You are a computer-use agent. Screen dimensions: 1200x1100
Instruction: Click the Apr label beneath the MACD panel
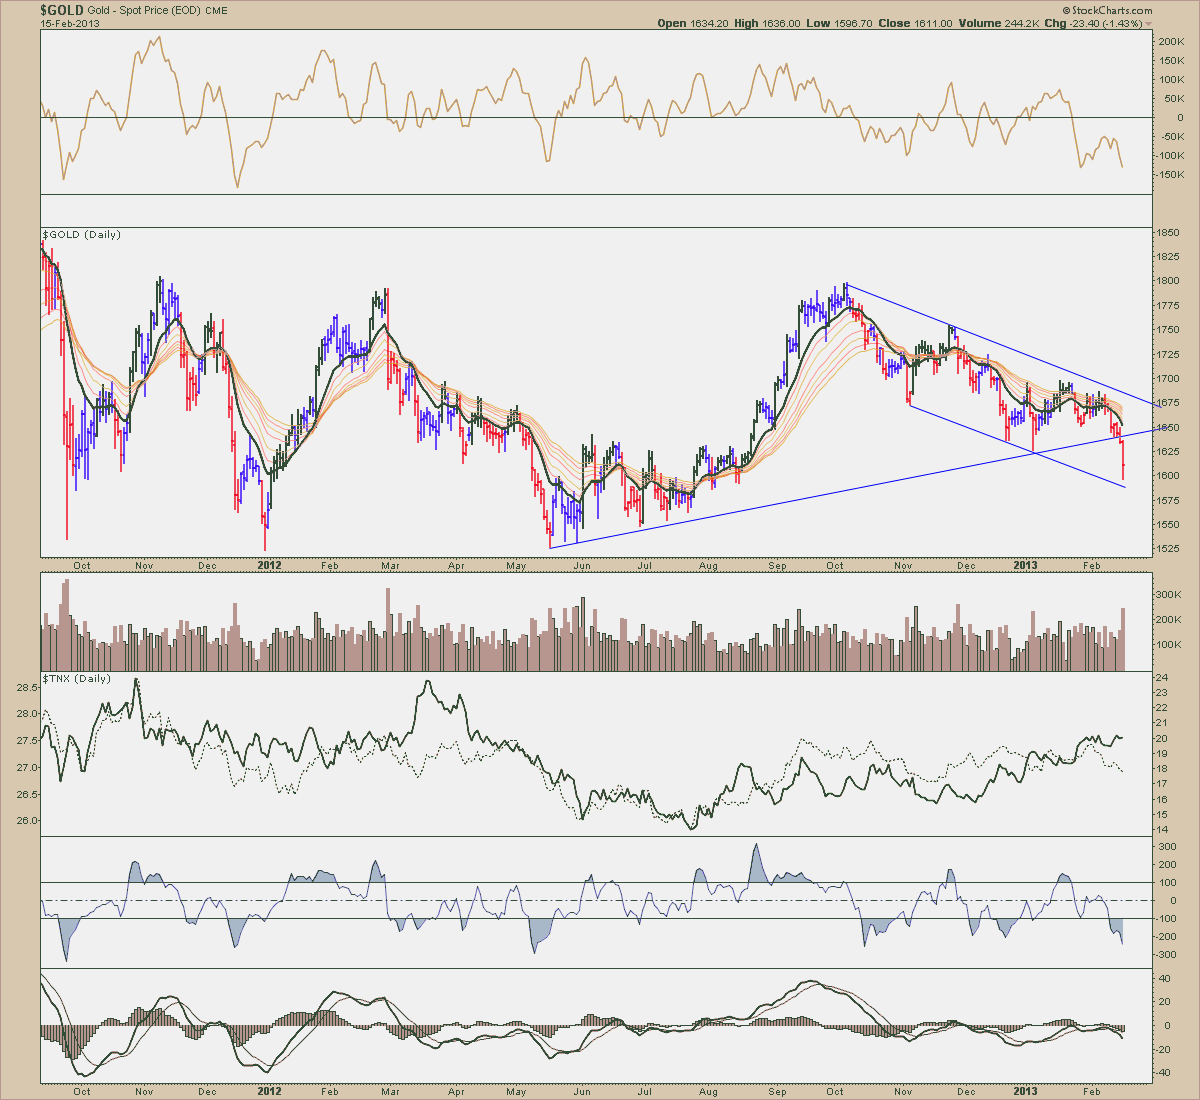tap(456, 1091)
